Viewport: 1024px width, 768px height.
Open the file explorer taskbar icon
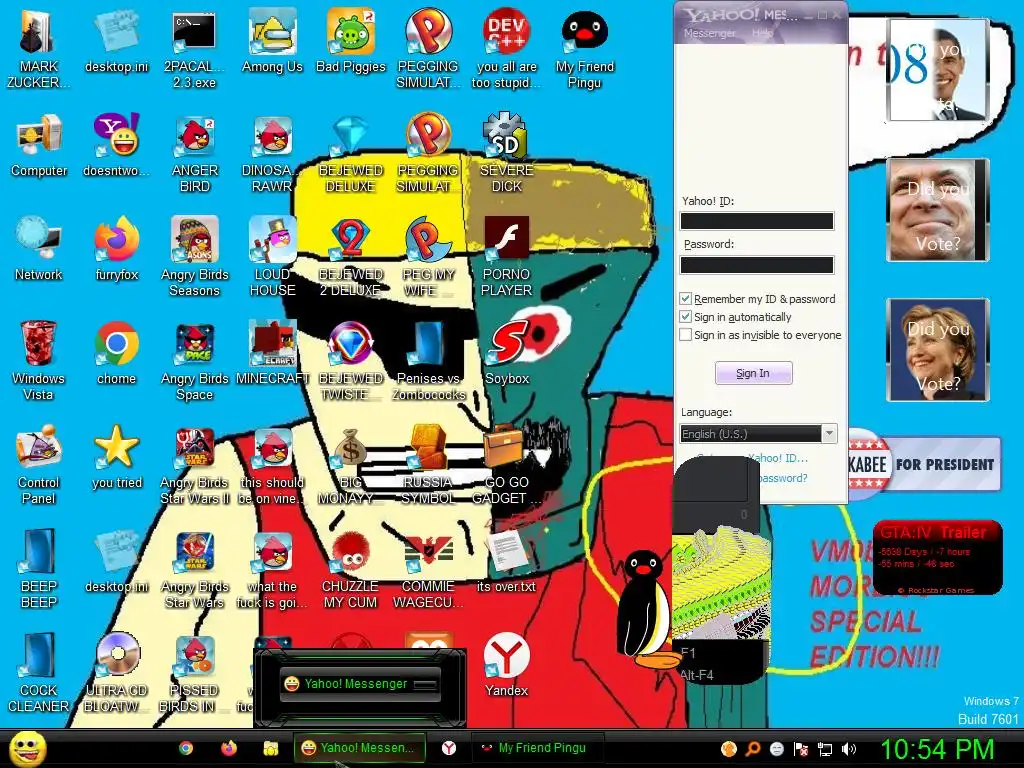[x=271, y=748]
